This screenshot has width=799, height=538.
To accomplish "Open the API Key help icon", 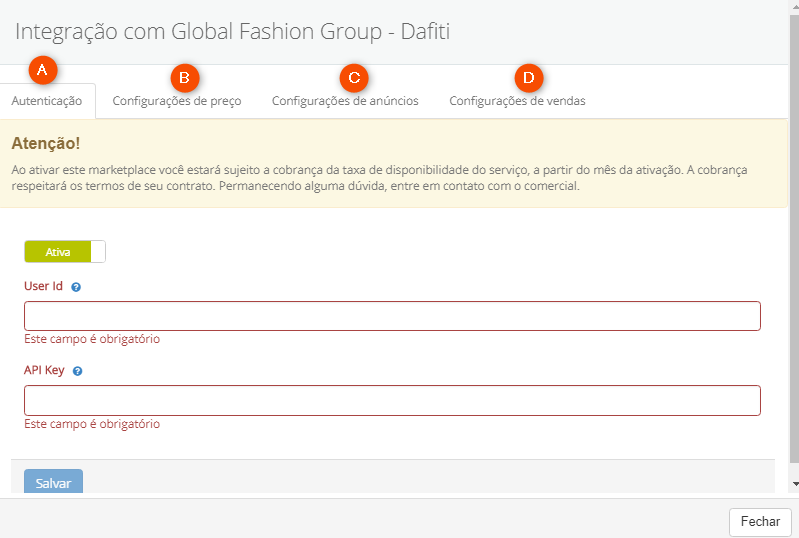I will 77,371.
